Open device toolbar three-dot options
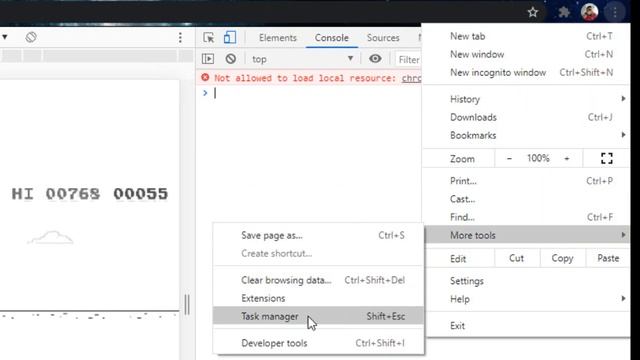640x360 pixels. [180, 38]
